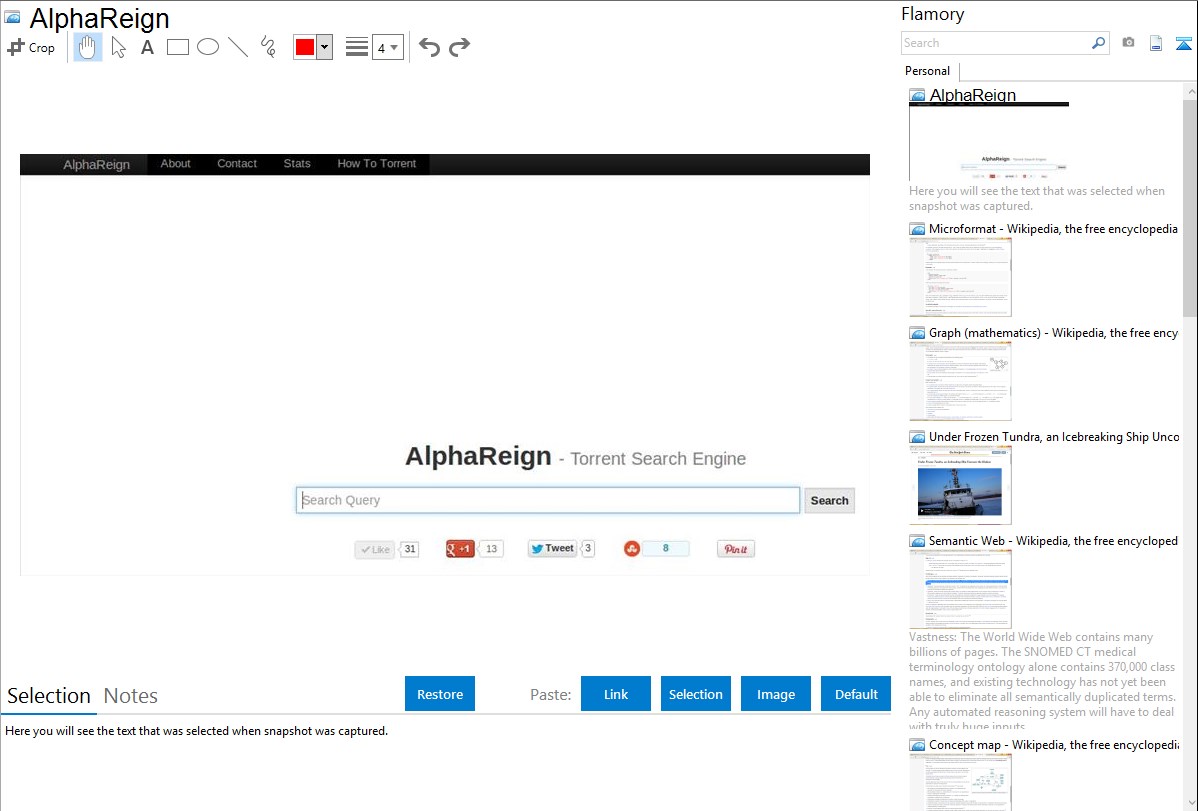Click the line thickness icon

pyautogui.click(x=357, y=47)
